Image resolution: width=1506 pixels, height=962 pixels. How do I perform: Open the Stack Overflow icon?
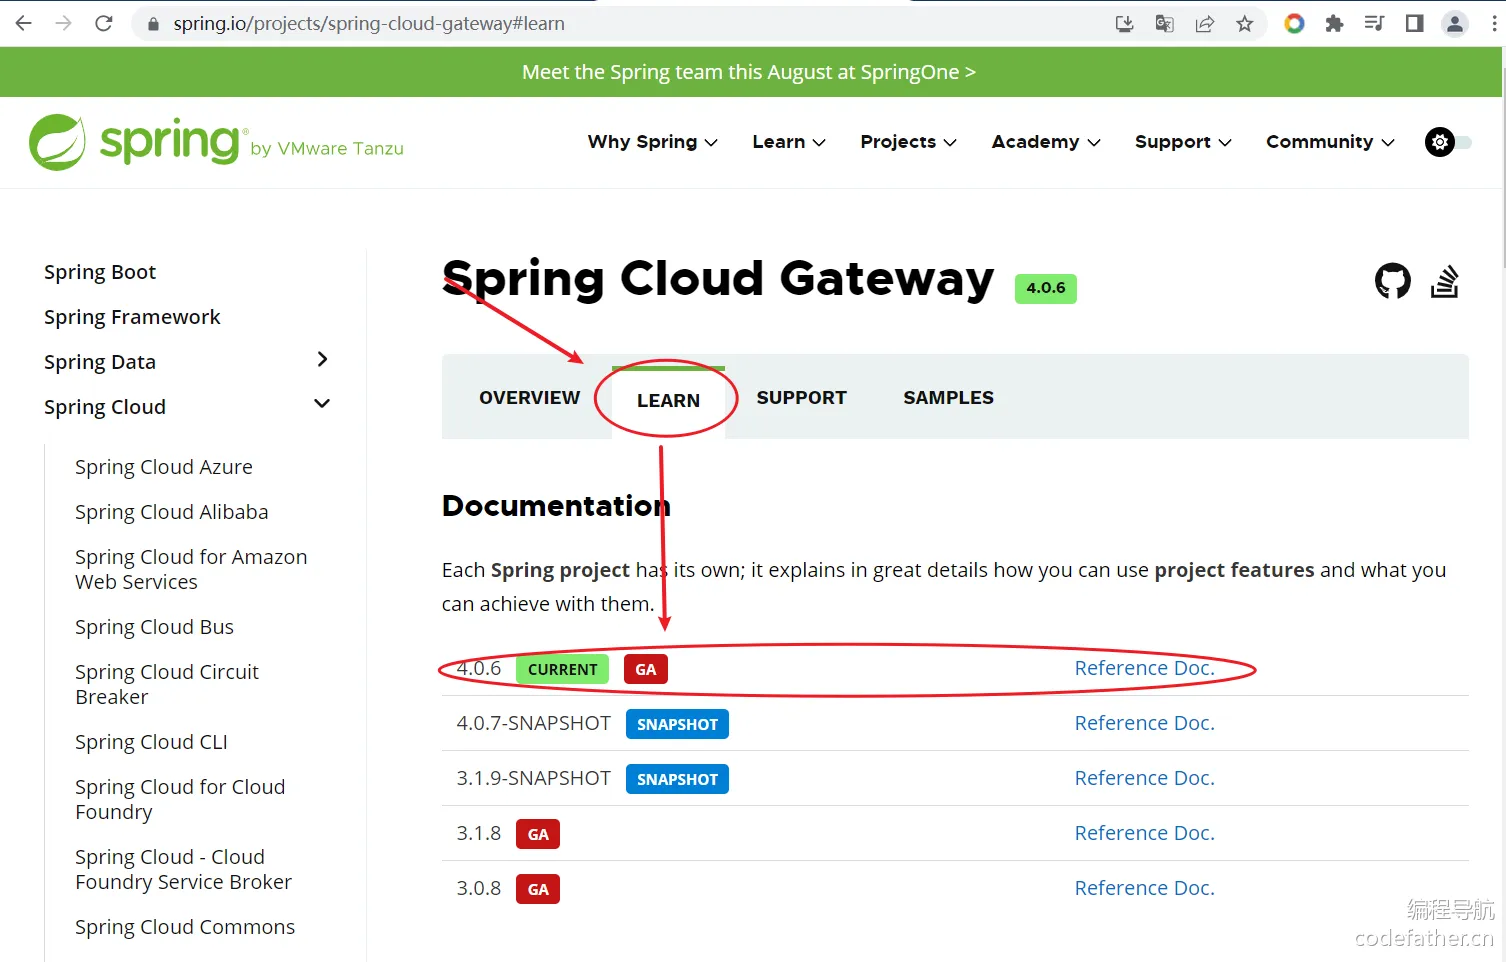pyautogui.click(x=1445, y=281)
